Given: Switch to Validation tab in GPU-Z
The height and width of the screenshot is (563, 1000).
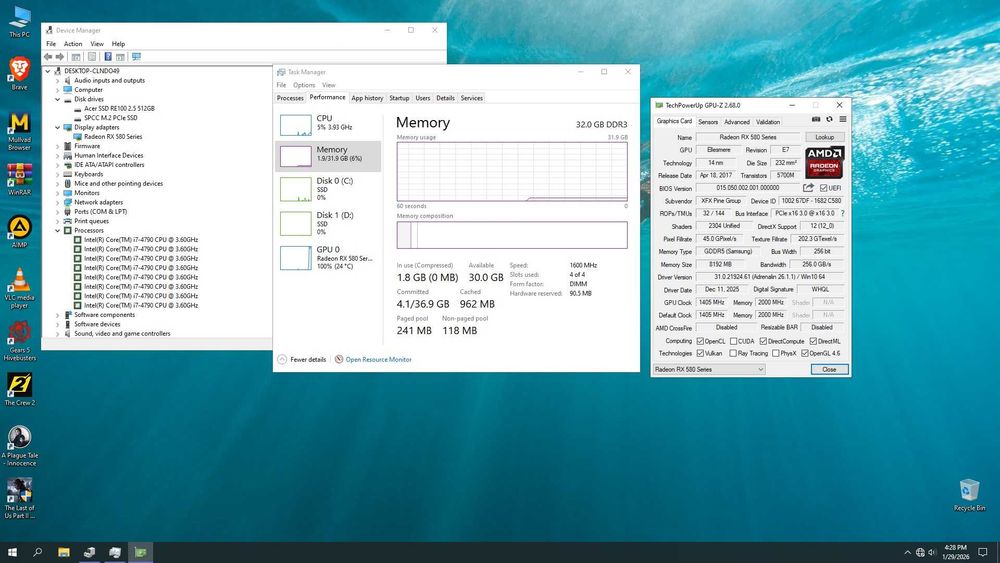Looking at the screenshot, I should (x=768, y=122).
